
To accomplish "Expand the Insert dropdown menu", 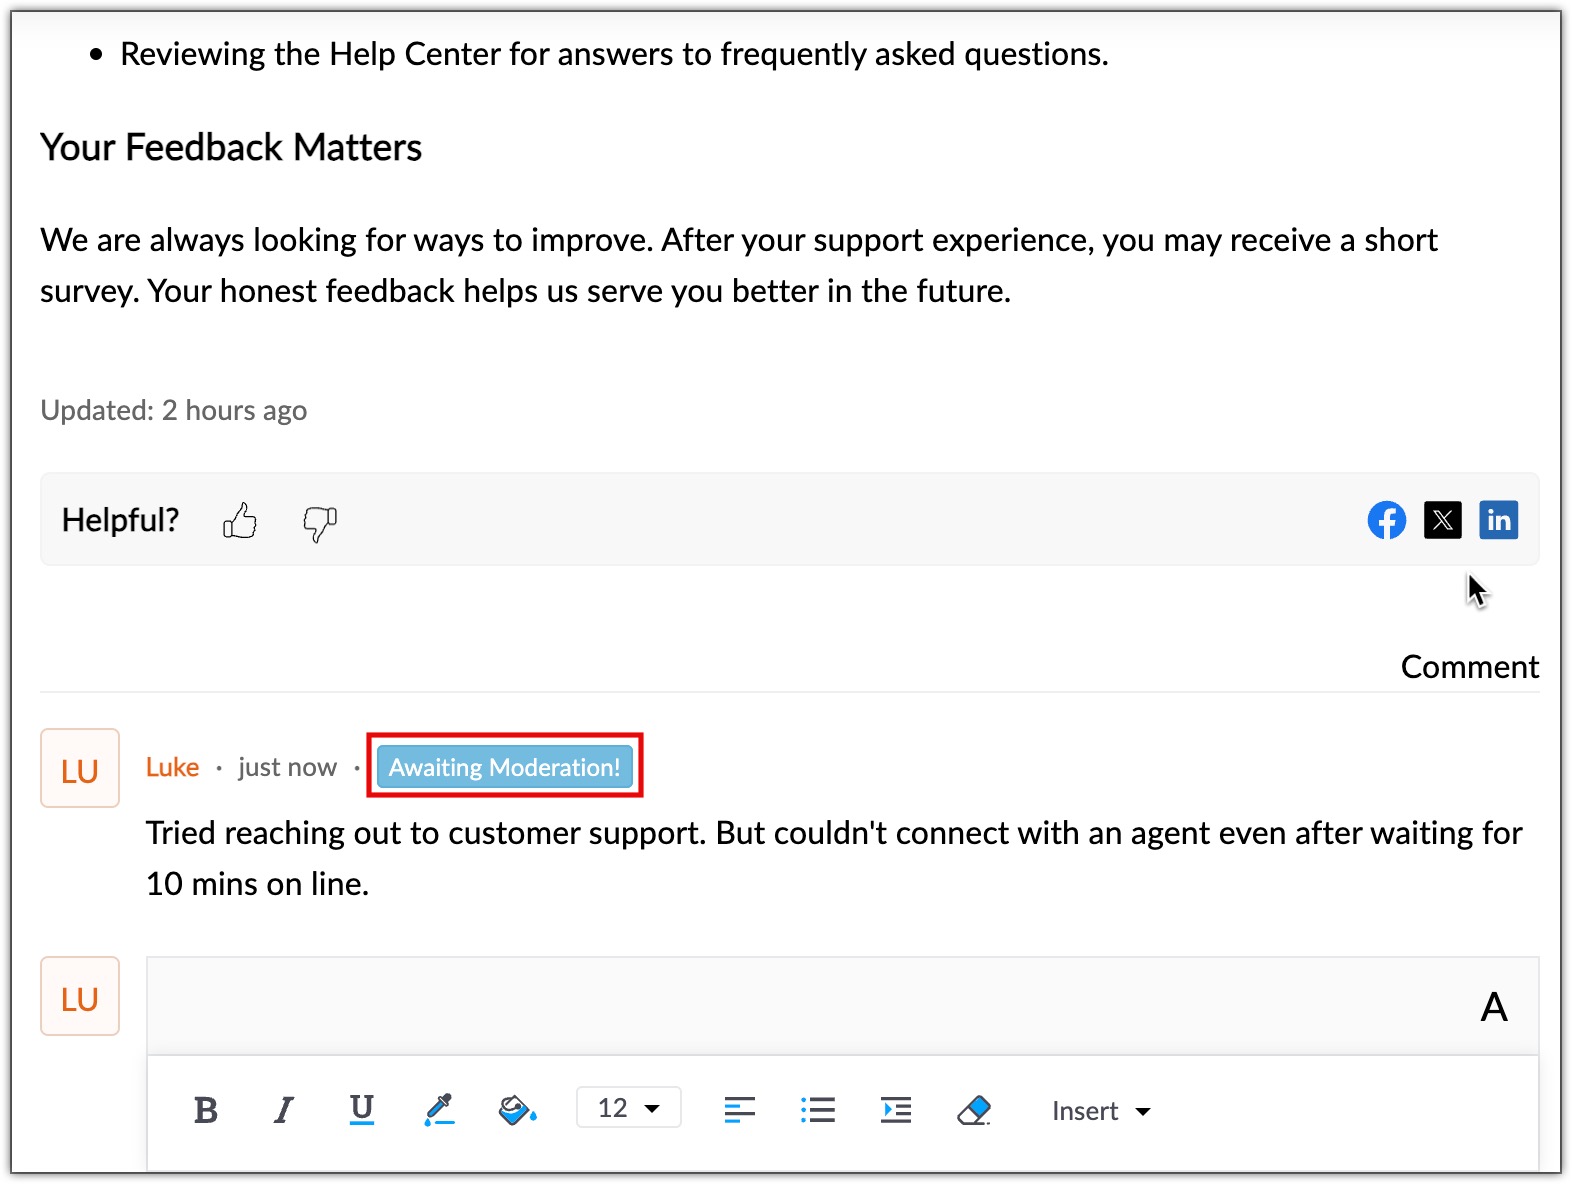I will [x=1101, y=1111].
